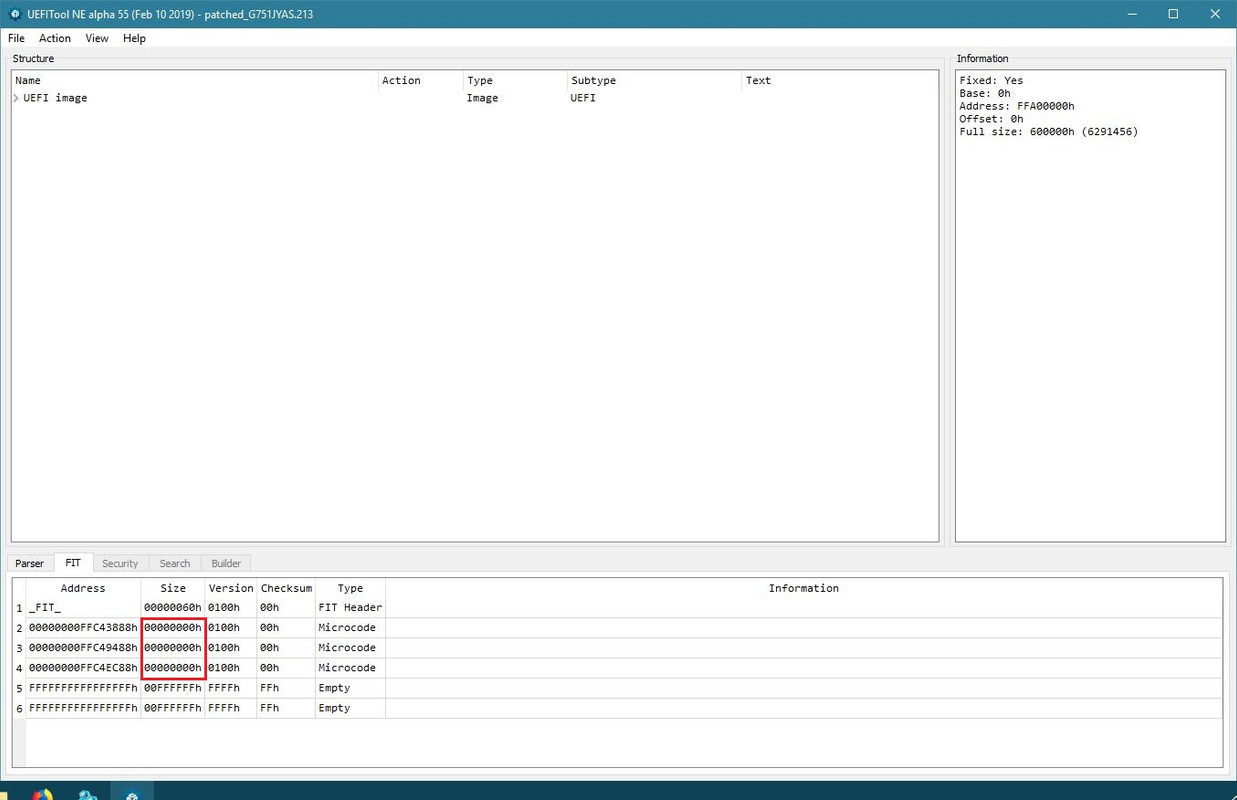The image size is (1237, 800).
Task: Select the FFh checksum cell in row 6
Action: (286, 708)
